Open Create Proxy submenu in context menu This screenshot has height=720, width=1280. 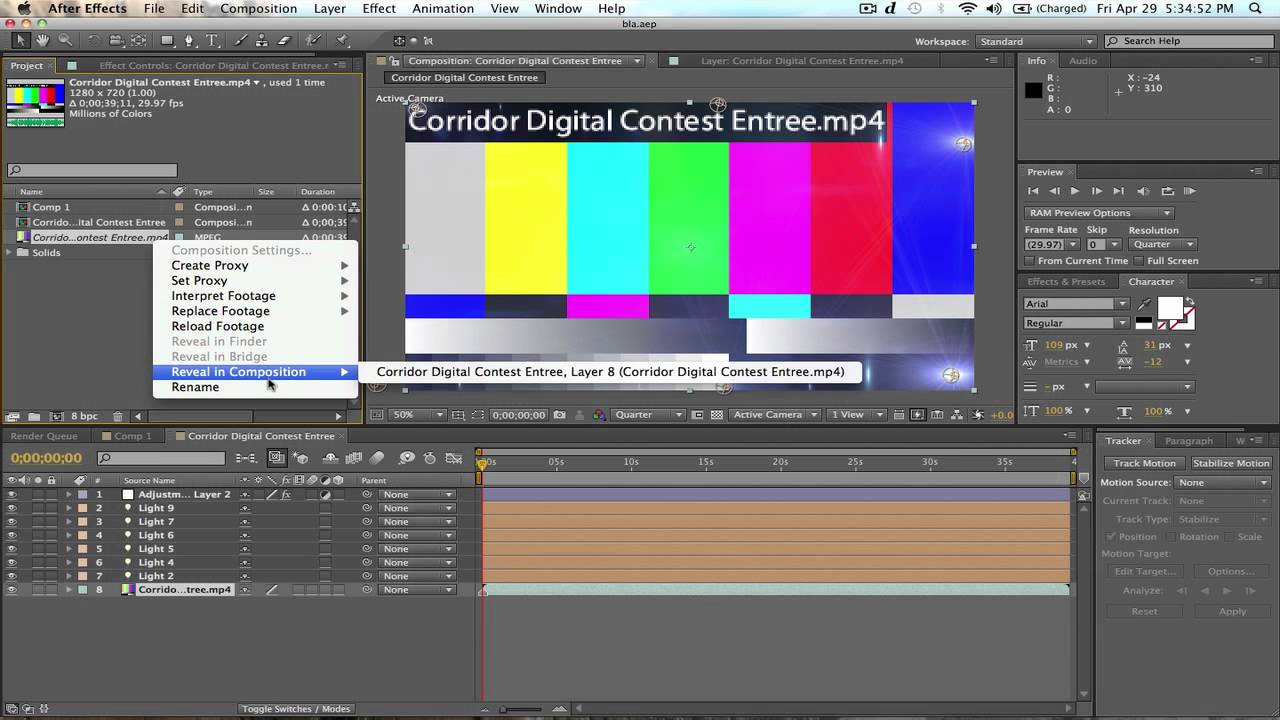pyautogui.click(x=255, y=265)
